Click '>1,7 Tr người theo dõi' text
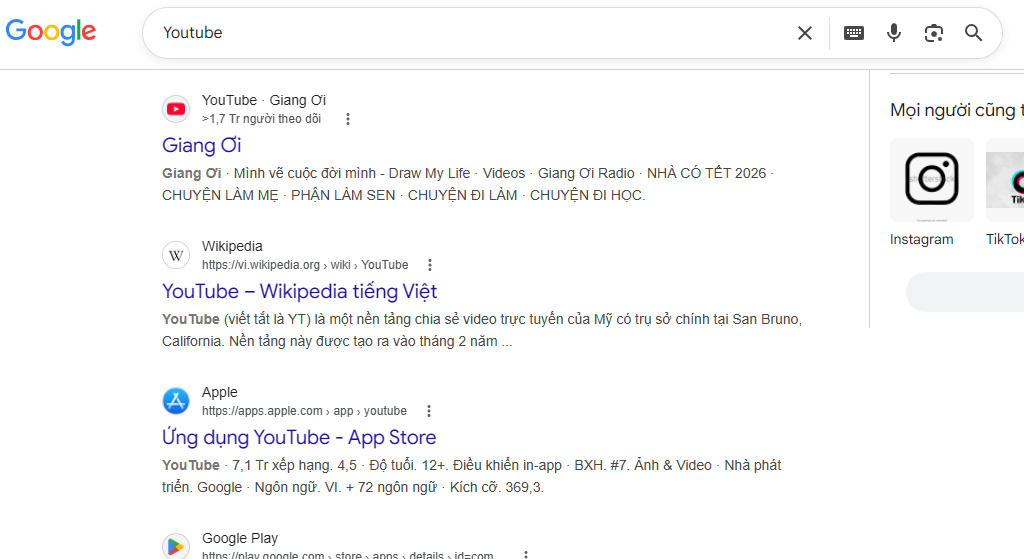The width and height of the screenshot is (1024, 559). 262,119
